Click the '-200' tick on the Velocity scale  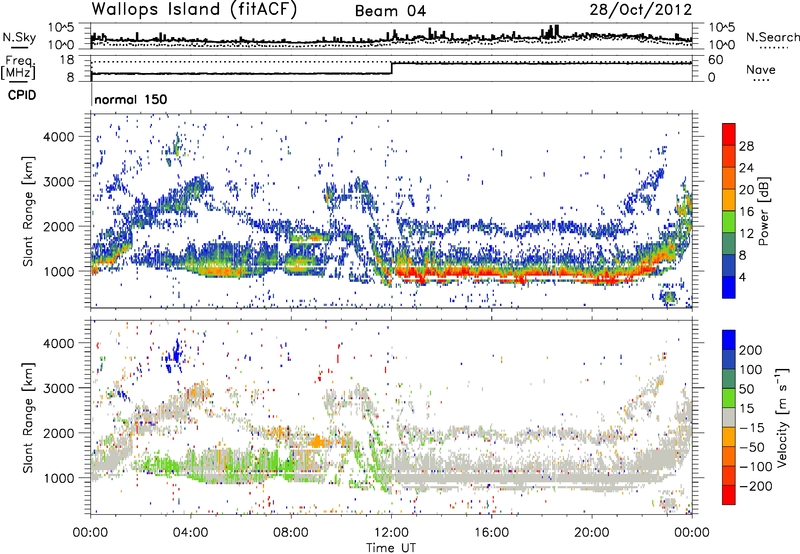(756, 486)
